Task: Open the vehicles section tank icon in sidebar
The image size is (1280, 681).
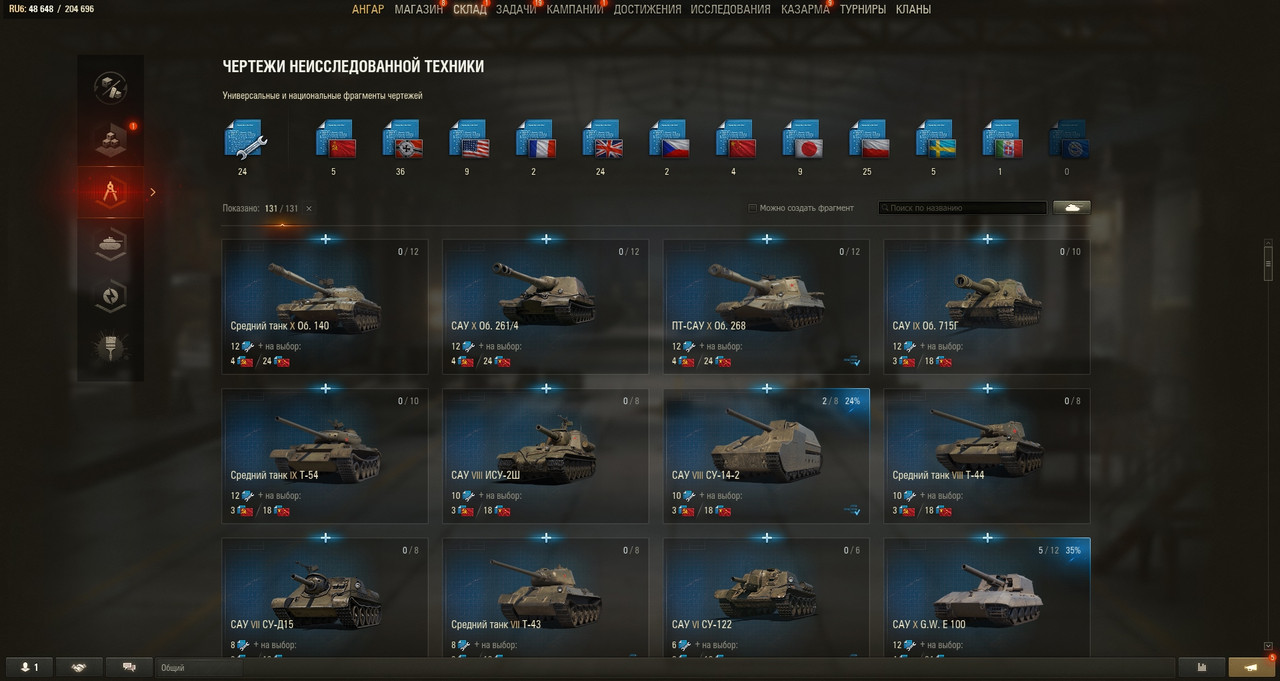Action: coord(110,244)
